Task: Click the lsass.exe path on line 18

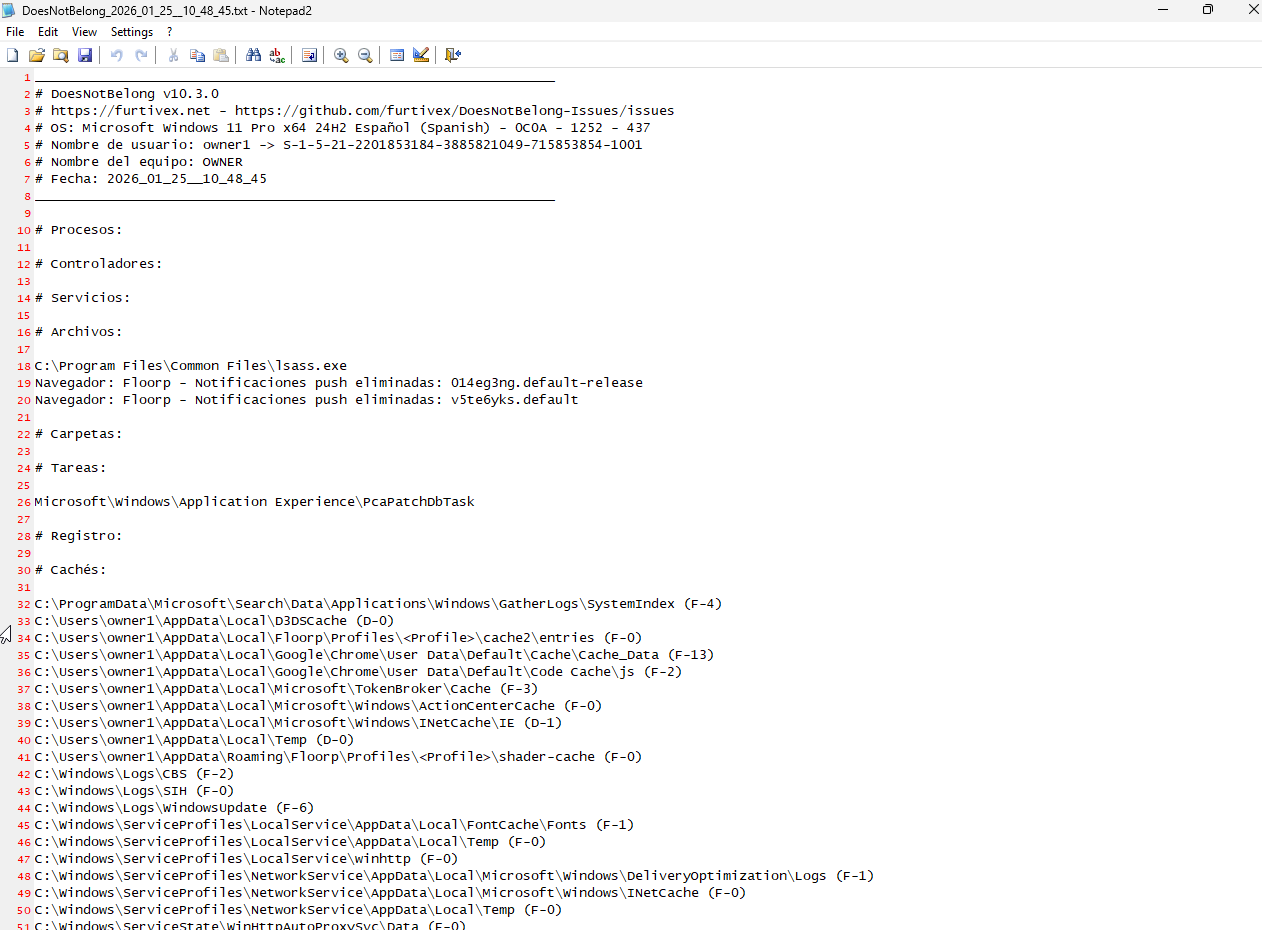Action: point(190,366)
